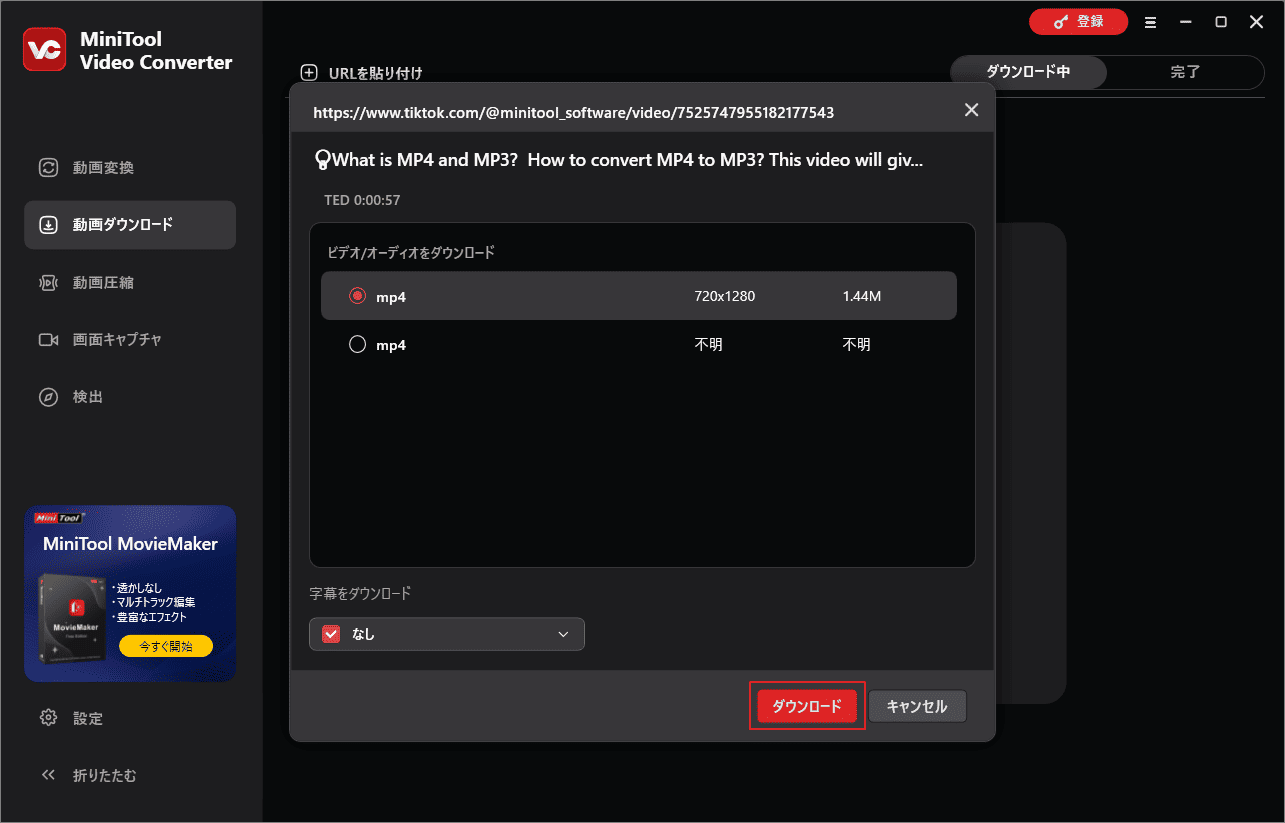This screenshot has height=823, width=1285.
Task: Click the TikTok URL text in dialog header
Action: pyautogui.click(x=573, y=113)
